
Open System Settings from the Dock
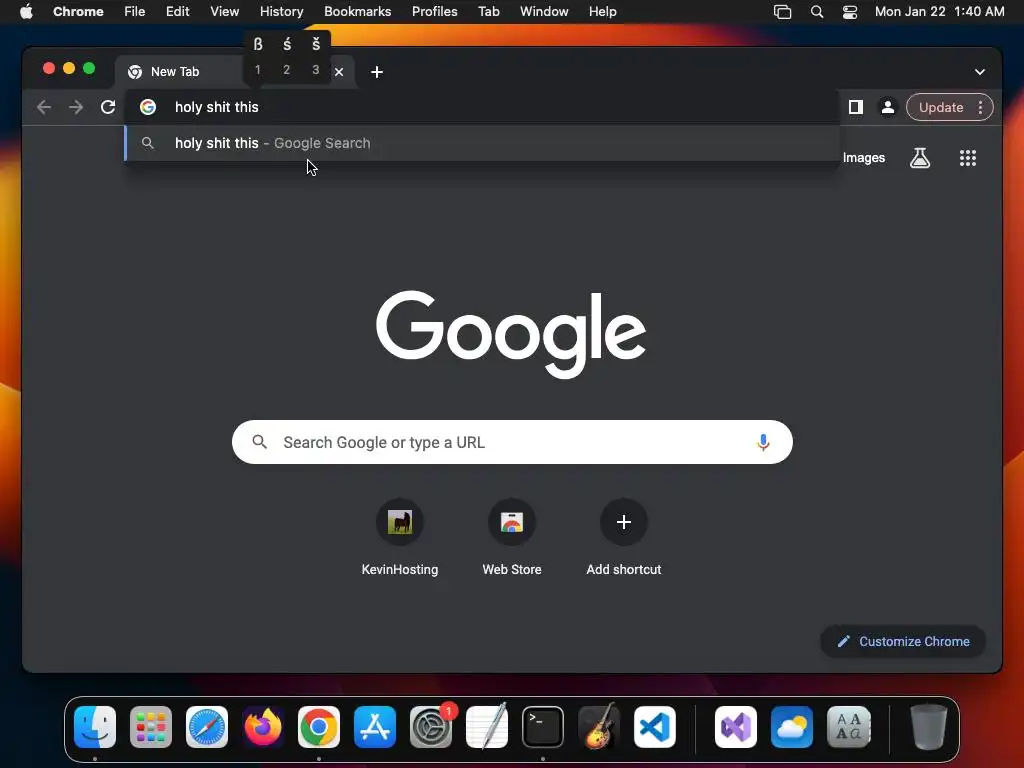pos(431,727)
